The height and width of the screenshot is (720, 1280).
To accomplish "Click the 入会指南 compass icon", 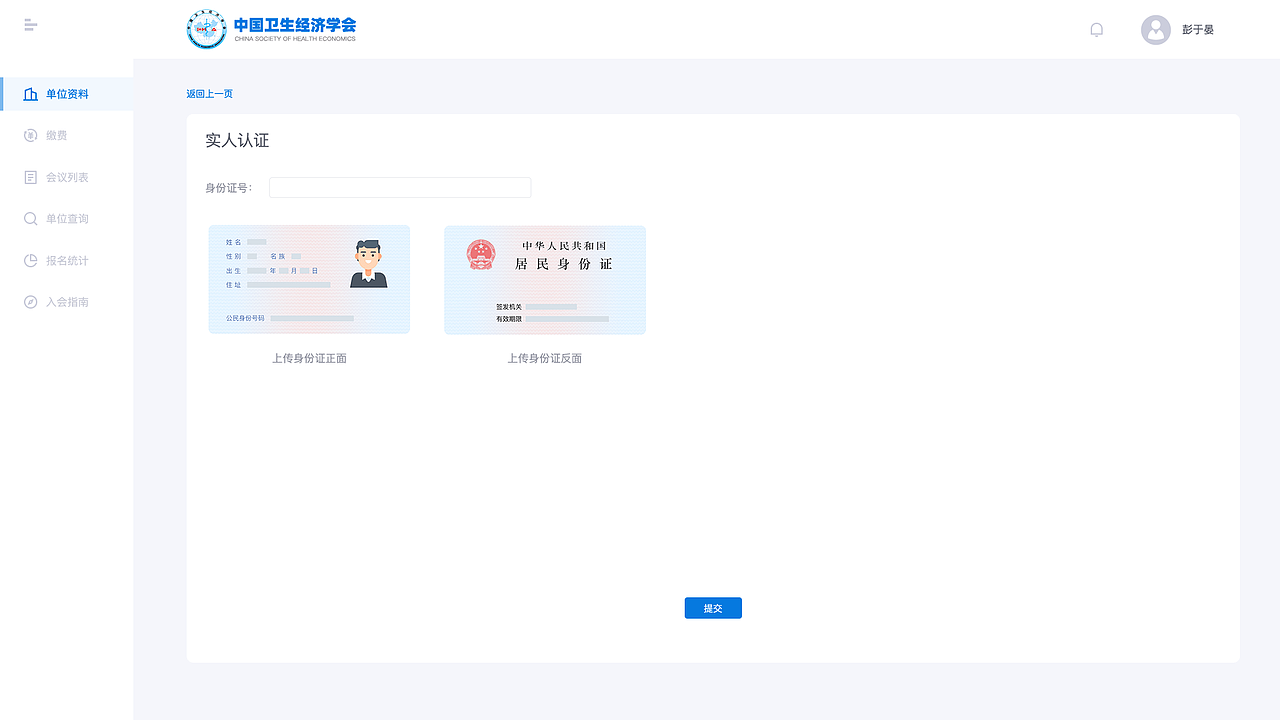I will point(31,302).
